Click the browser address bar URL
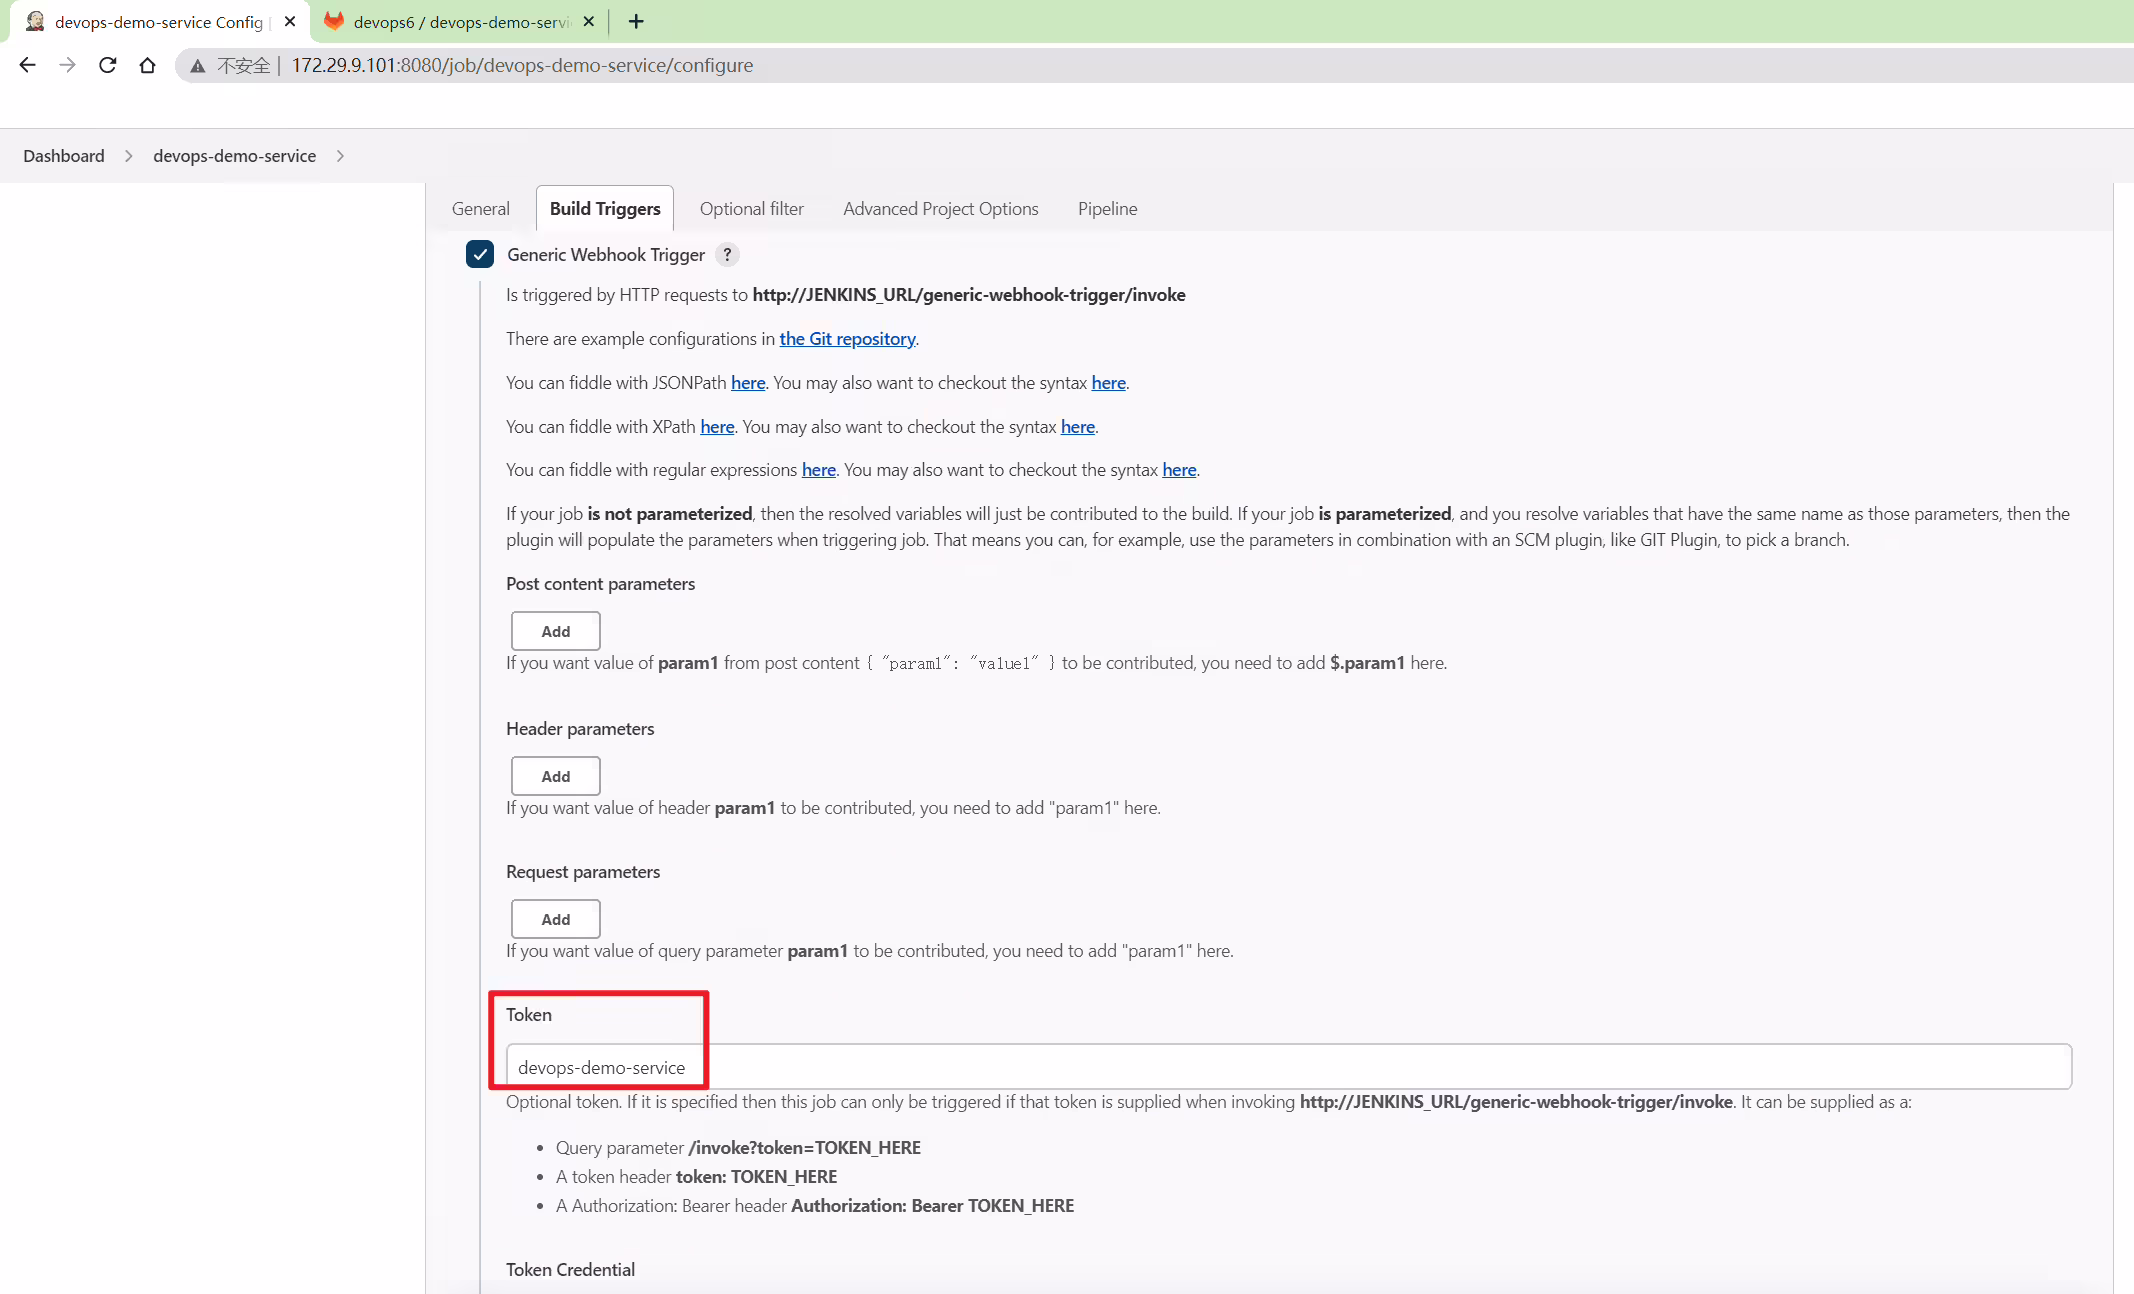2134x1294 pixels. (522, 65)
